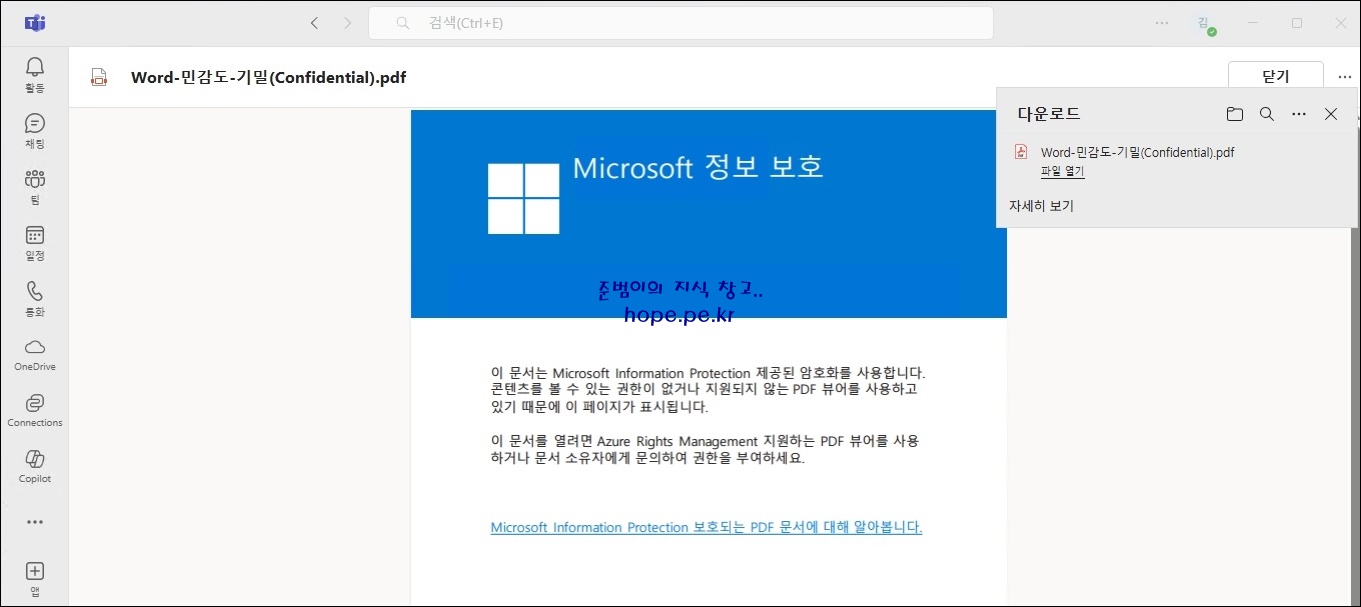Click the document title Word-민감도-기밀(Confidential).pdf
This screenshot has height=607, width=1361.
click(x=268, y=78)
